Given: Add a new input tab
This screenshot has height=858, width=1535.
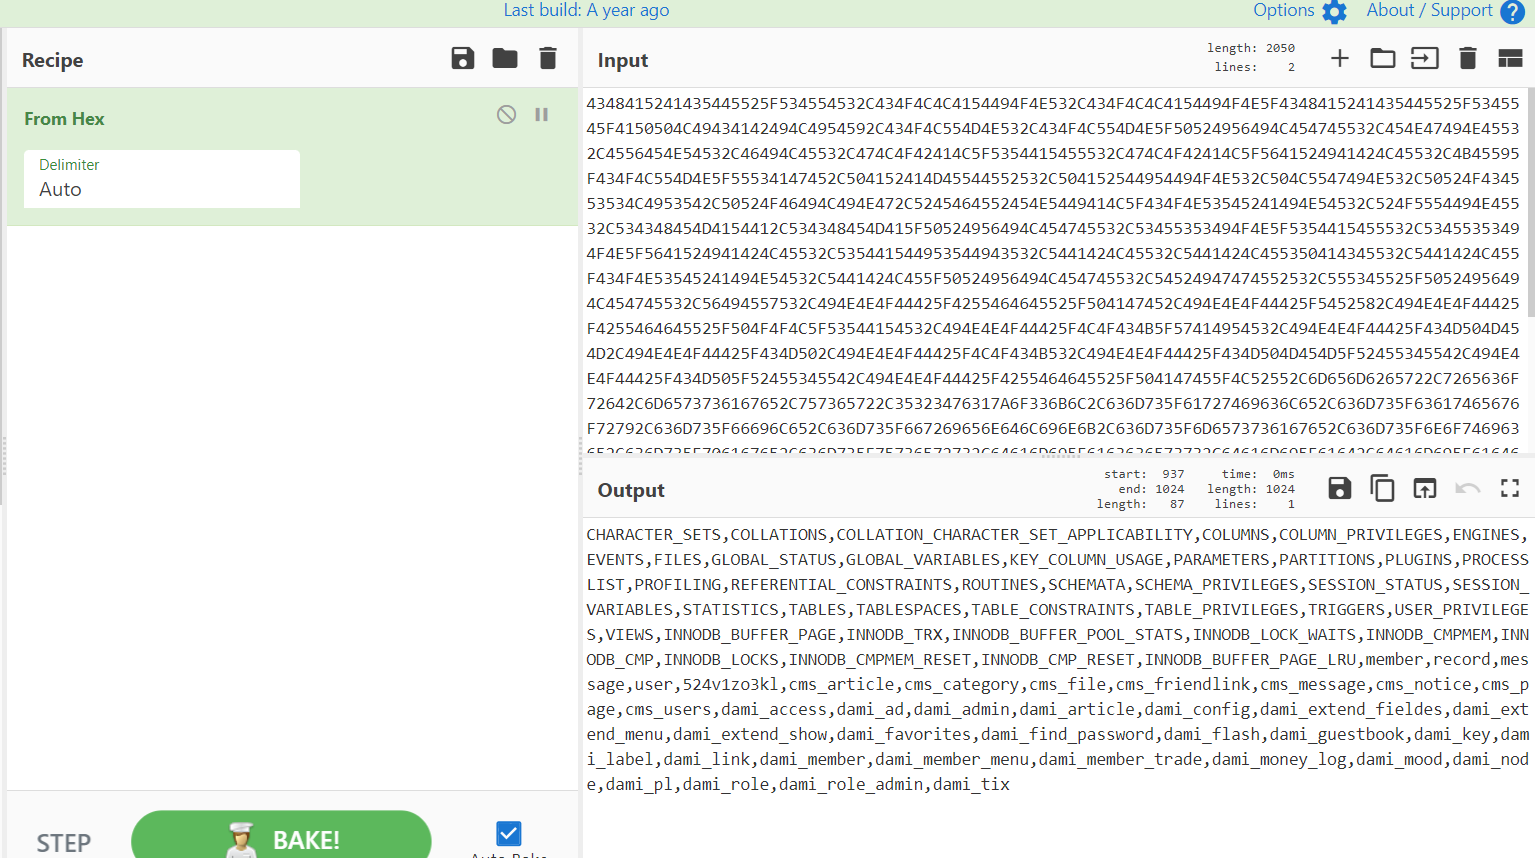Looking at the screenshot, I should point(1340,58).
